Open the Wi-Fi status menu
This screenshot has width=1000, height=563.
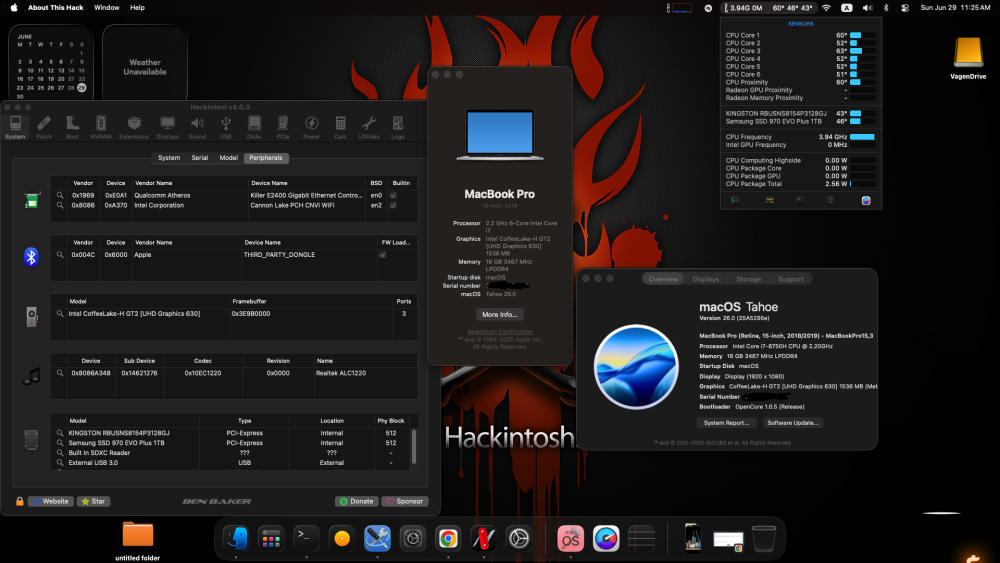click(827, 8)
